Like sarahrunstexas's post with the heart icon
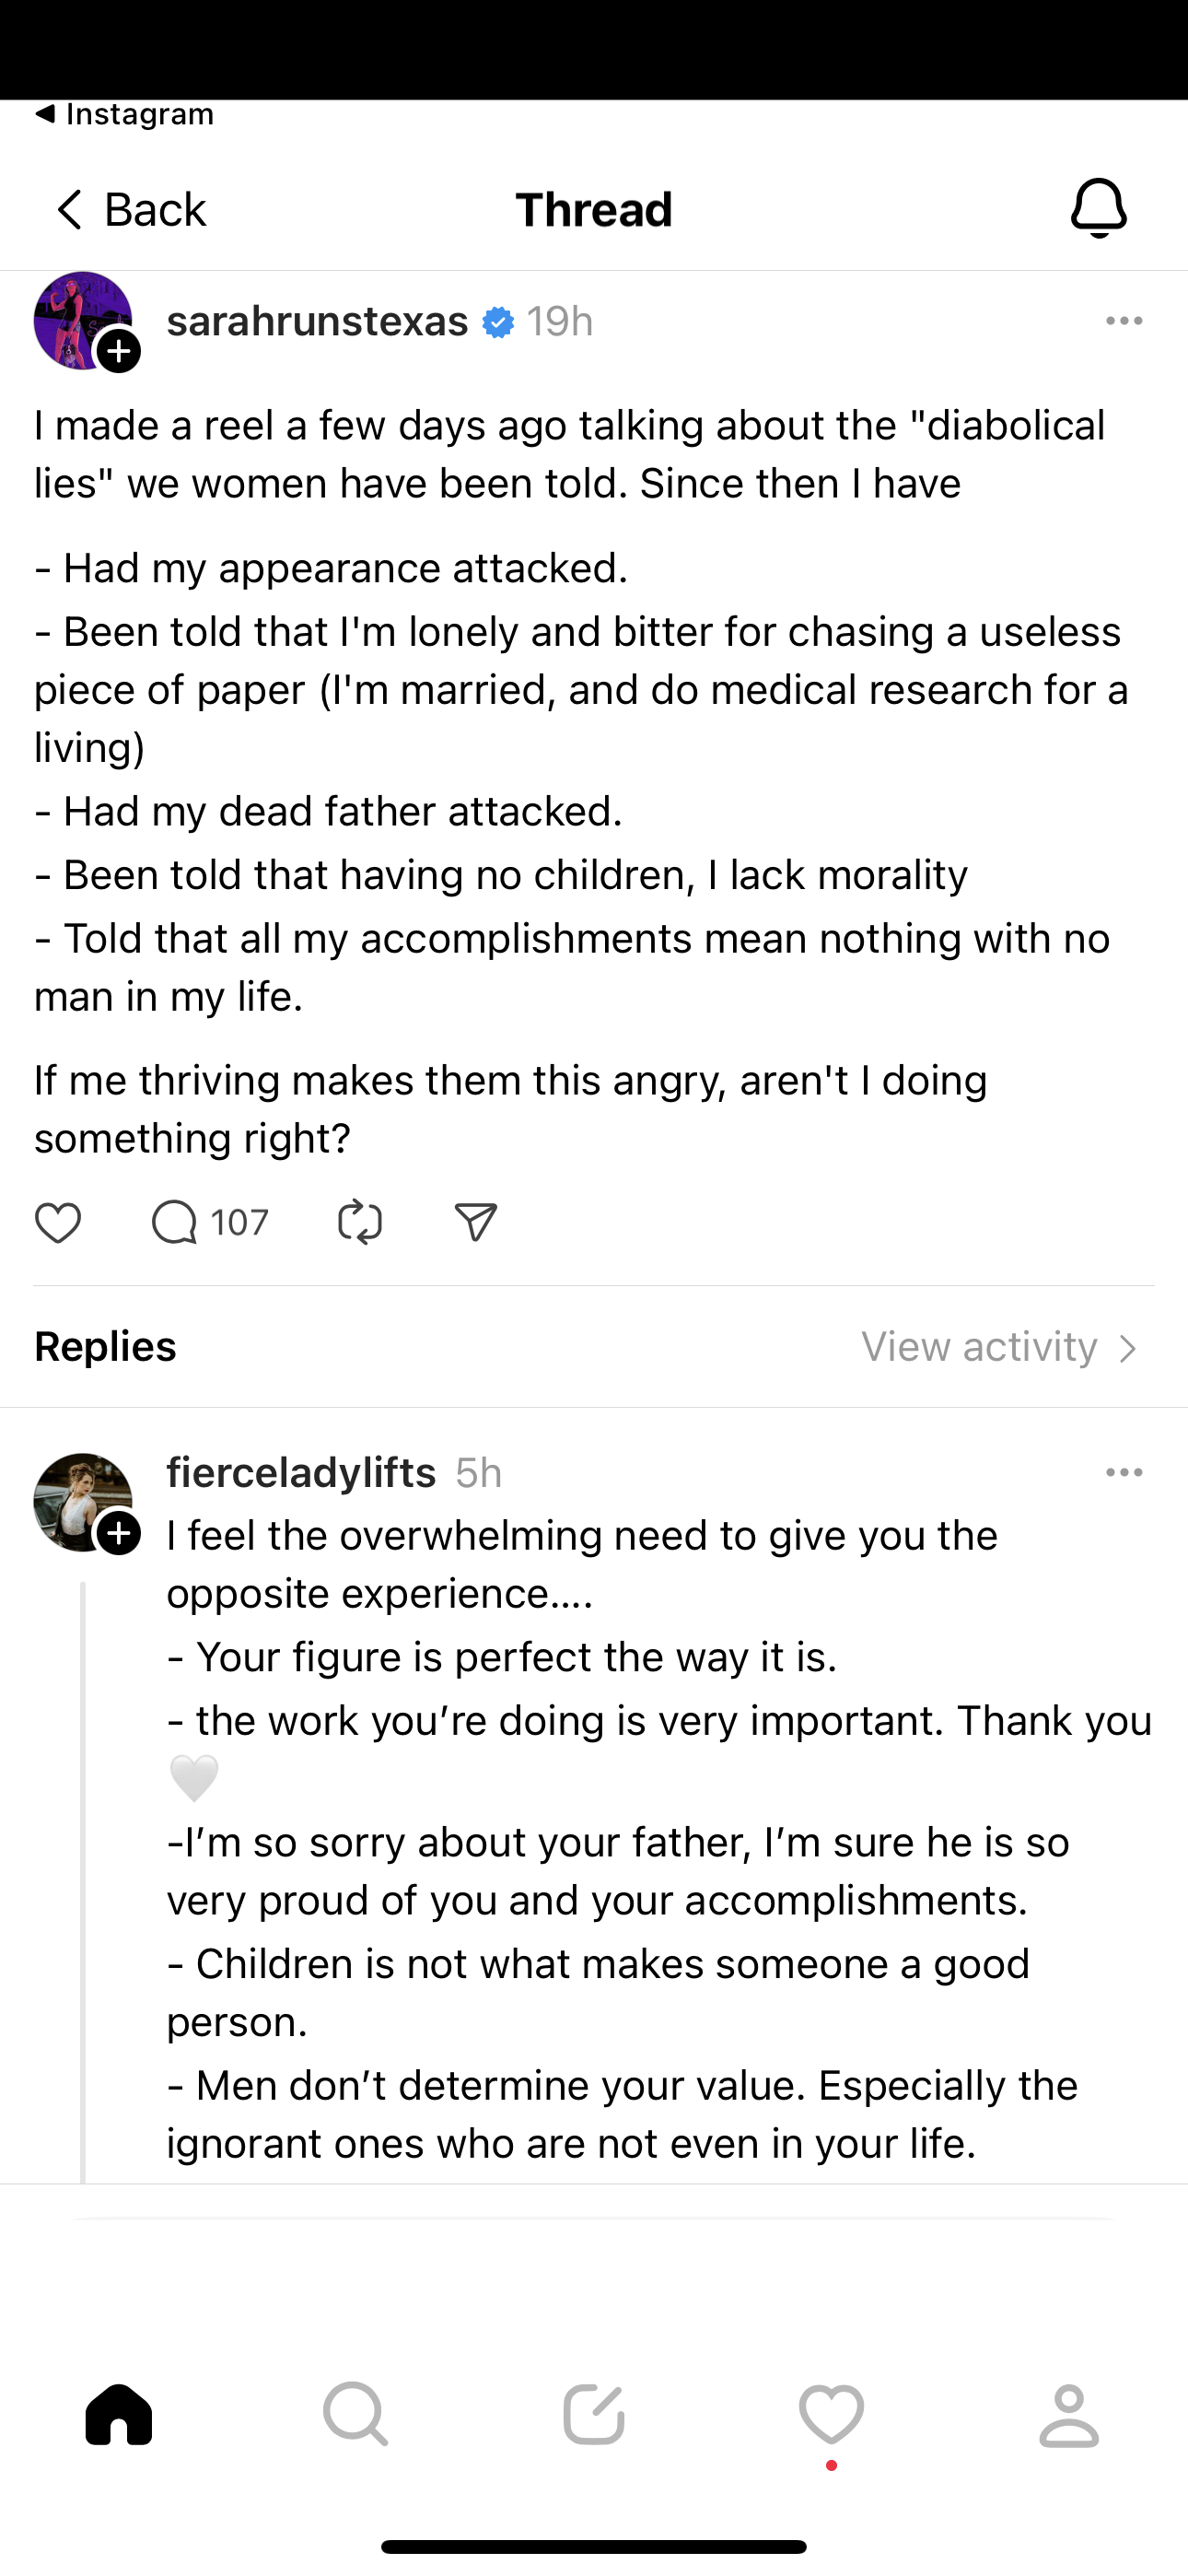Image resolution: width=1188 pixels, height=2576 pixels. (x=58, y=1222)
